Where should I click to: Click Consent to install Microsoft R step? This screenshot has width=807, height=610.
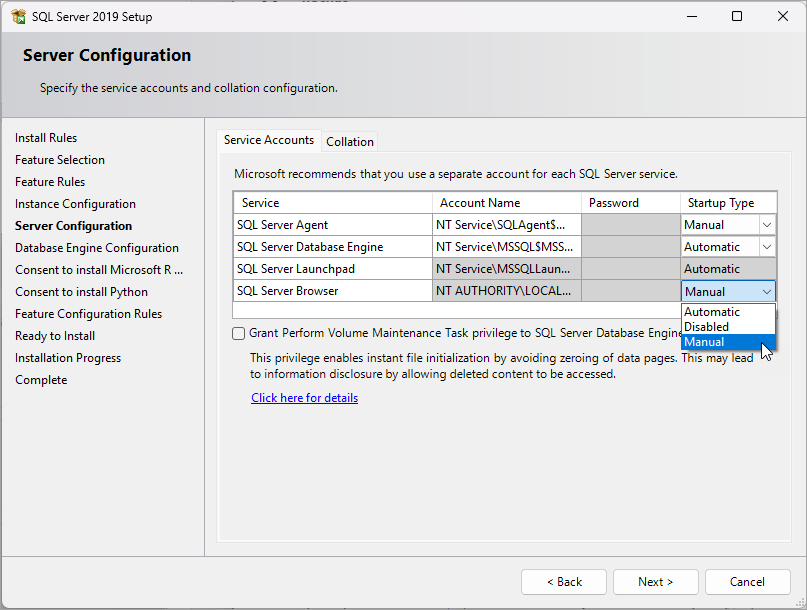click(x=99, y=270)
